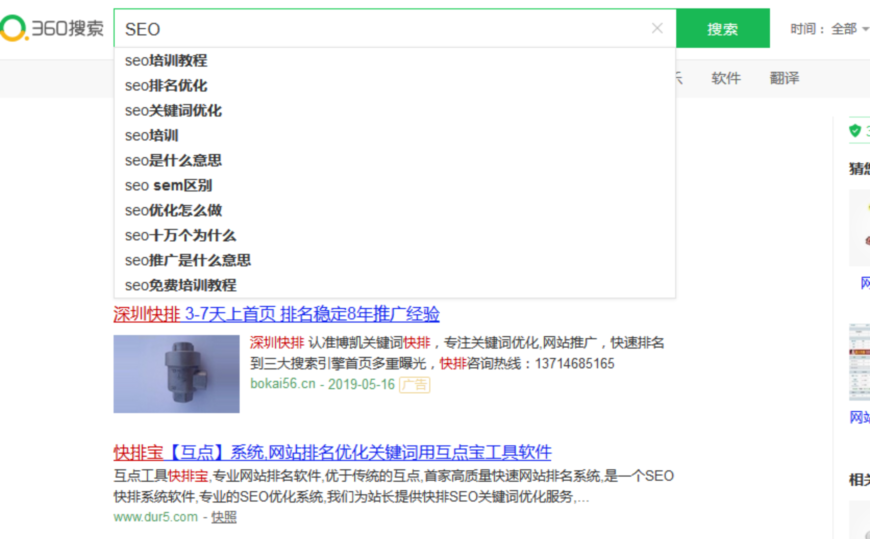Open the 时间 全部 filter dropdown
This screenshot has height=539, width=870.
click(x=829, y=29)
